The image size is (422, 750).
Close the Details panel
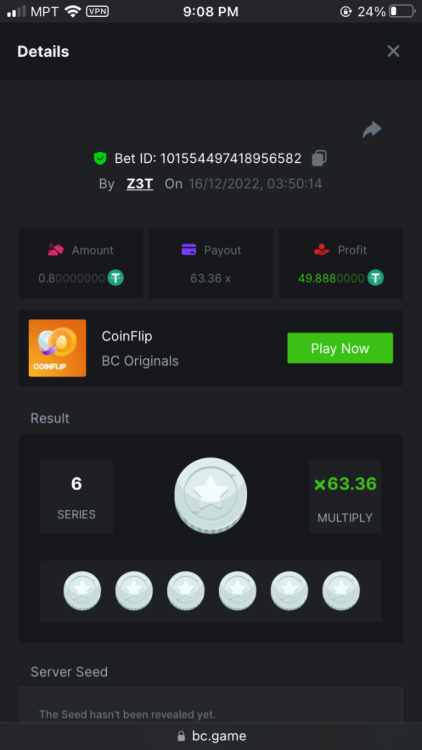click(x=393, y=51)
